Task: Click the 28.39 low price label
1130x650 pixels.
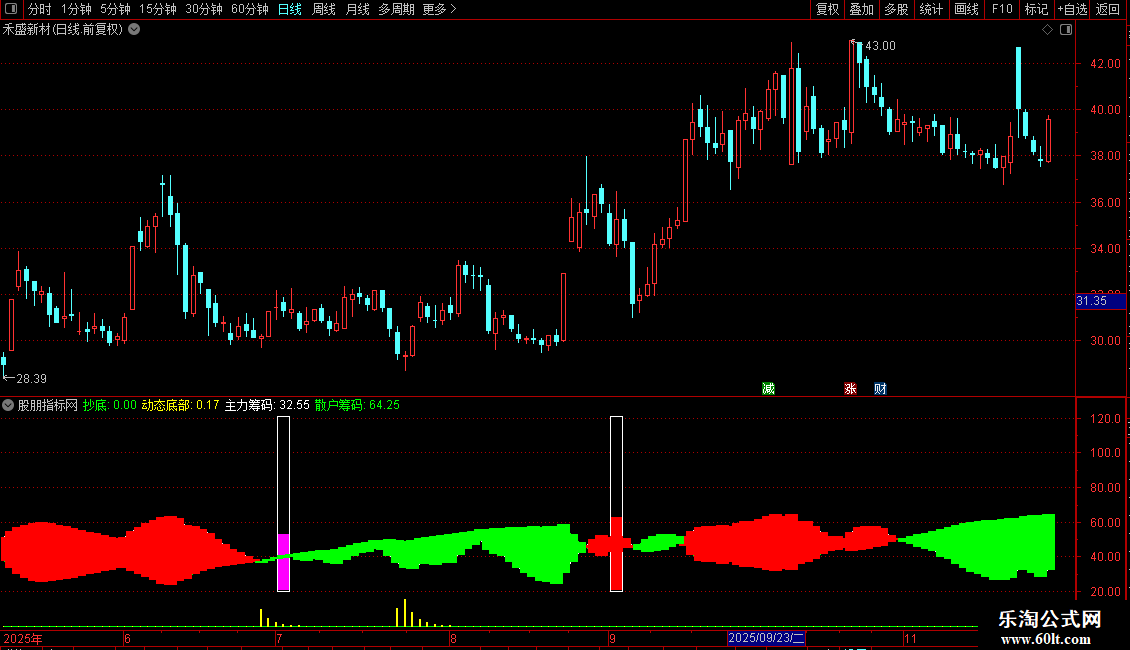Action: [x=31, y=378]
